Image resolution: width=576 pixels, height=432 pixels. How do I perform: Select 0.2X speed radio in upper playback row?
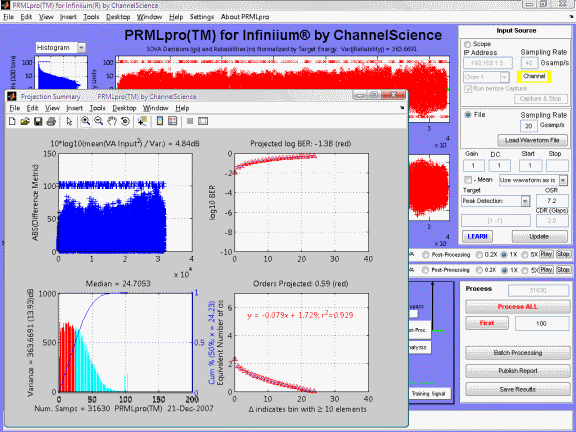tap(479, 255)
